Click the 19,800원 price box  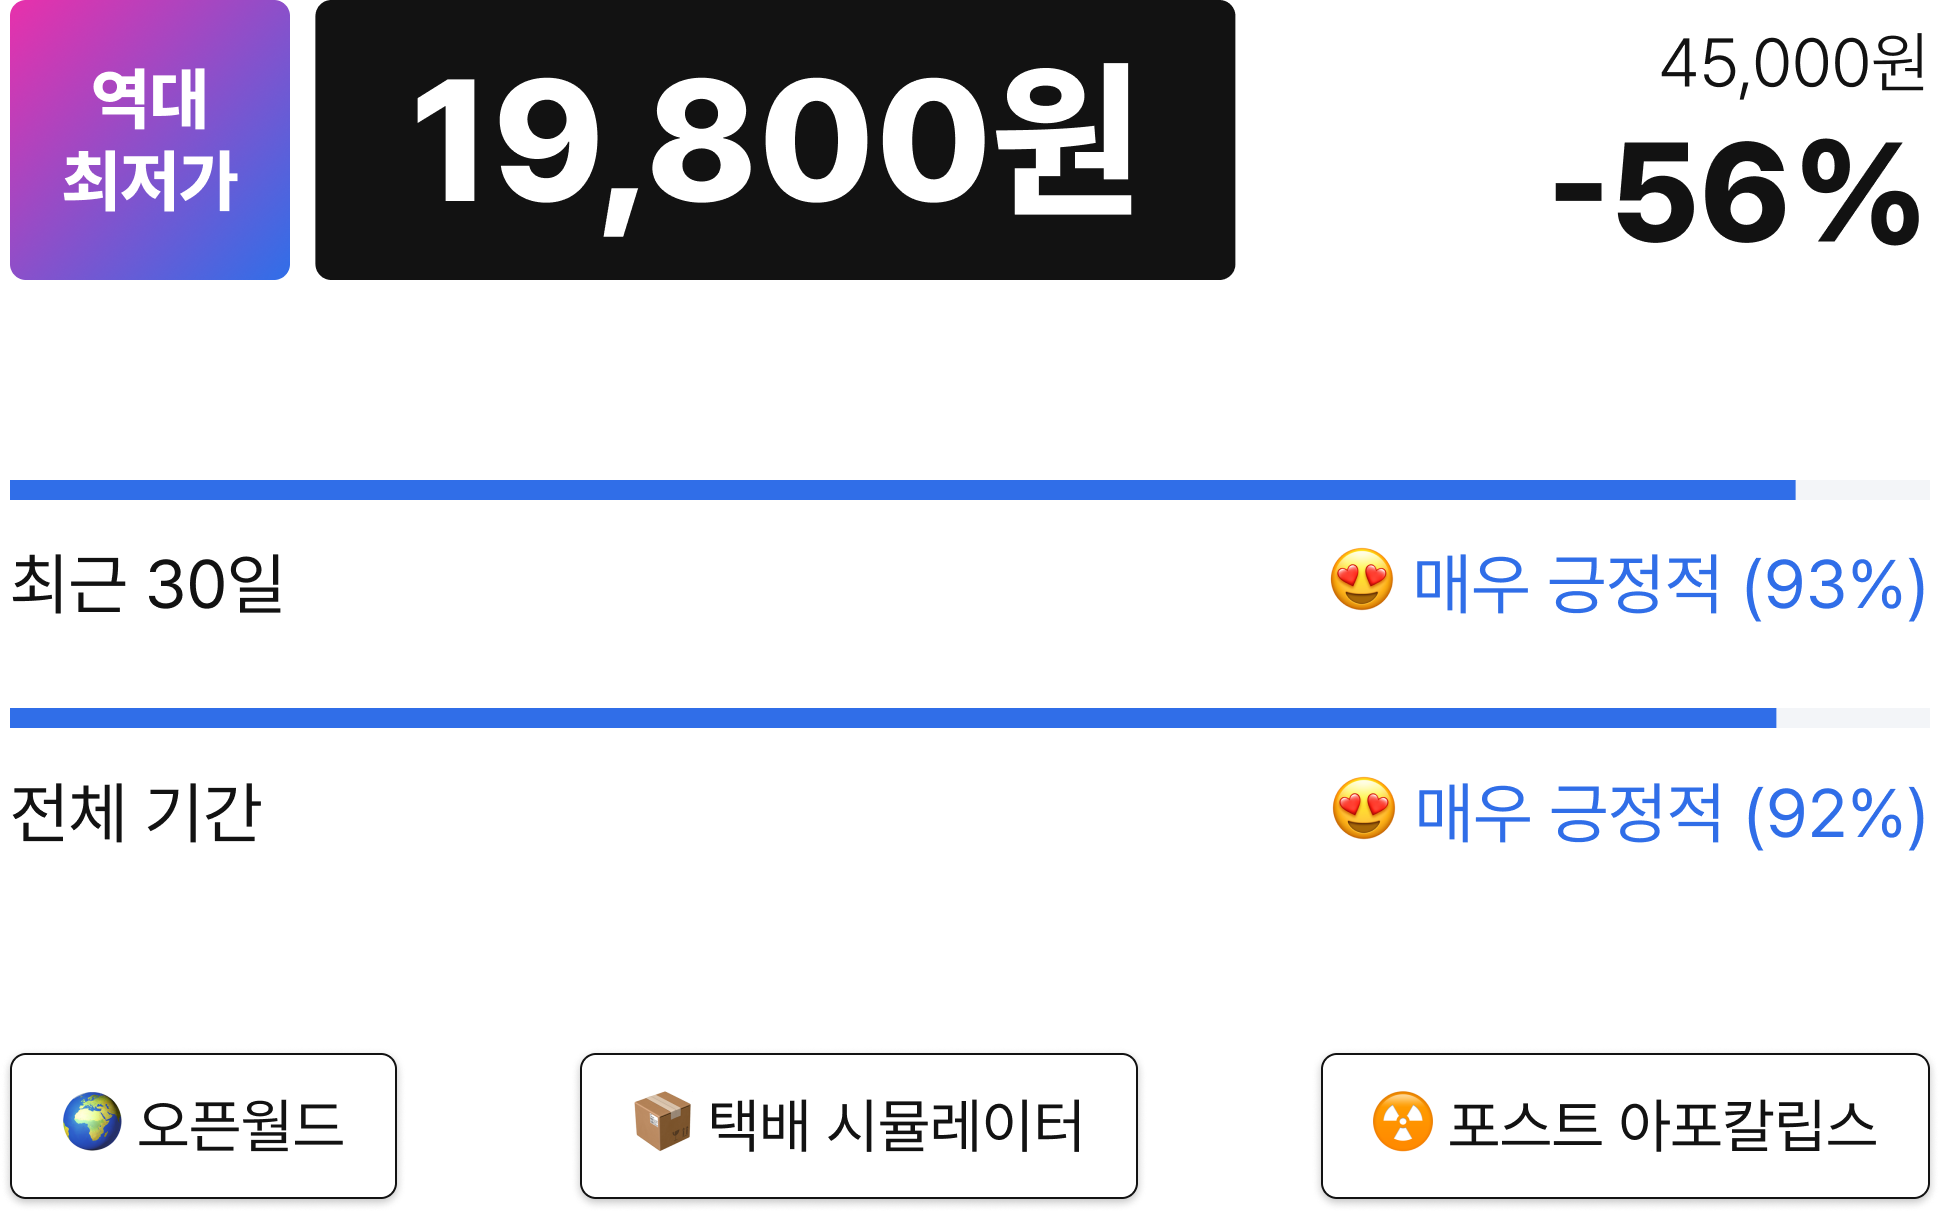[775, 140]
